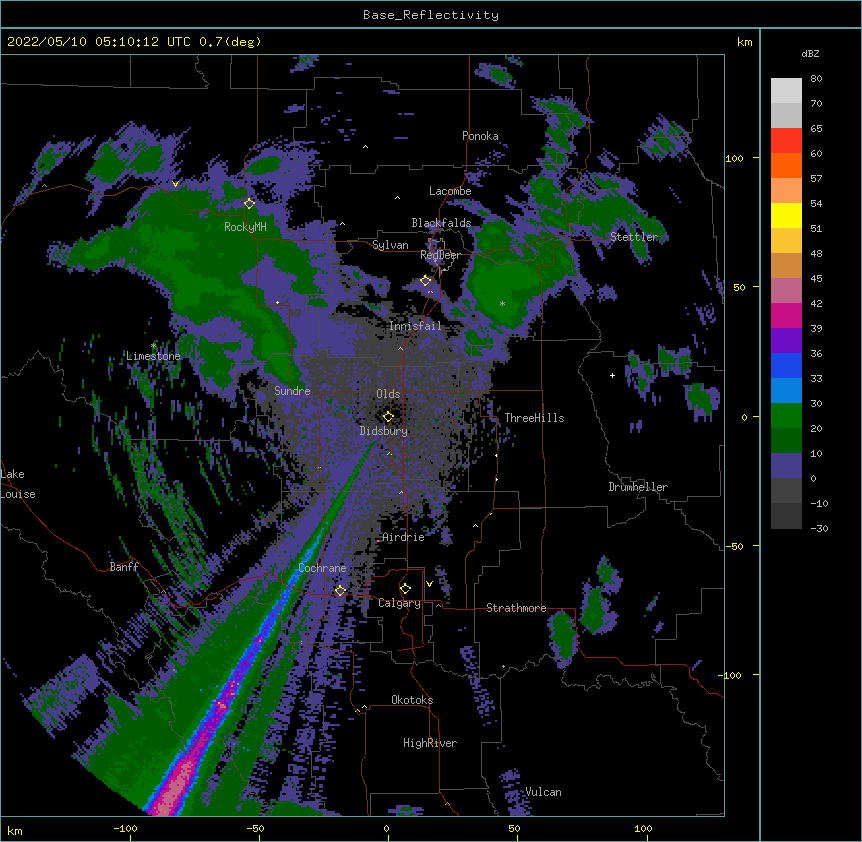Select the yellow 54-51 dBZ legend swatch

coord(786,215)
